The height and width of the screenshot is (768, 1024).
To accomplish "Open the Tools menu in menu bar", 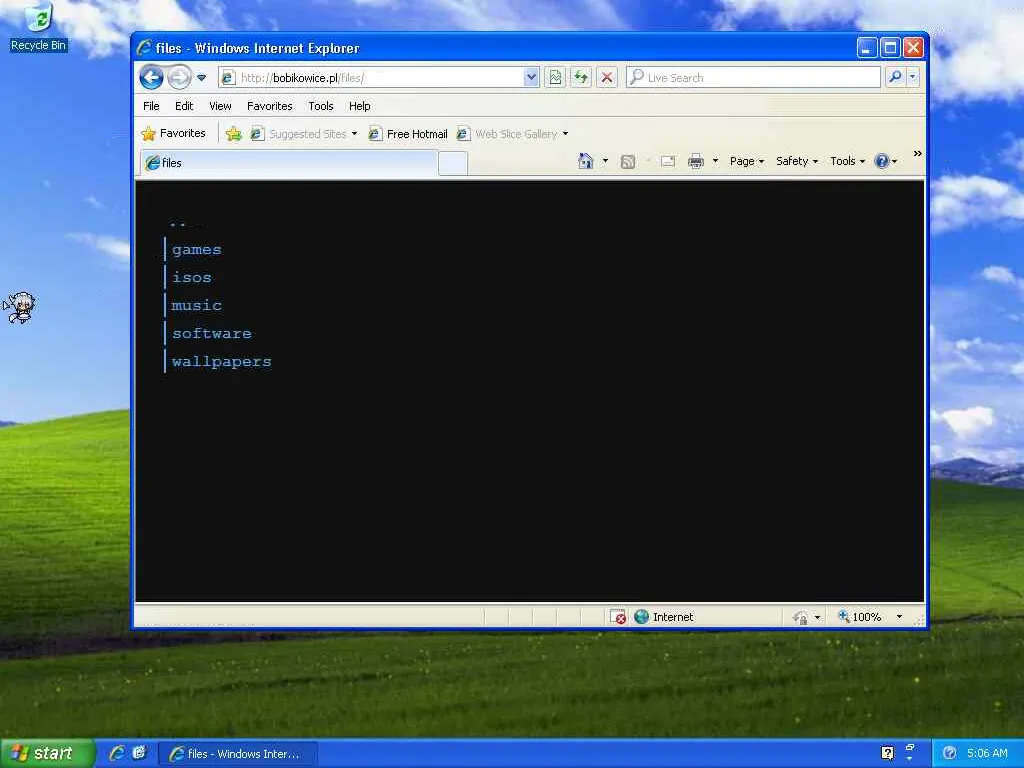I will click(321, 106).
